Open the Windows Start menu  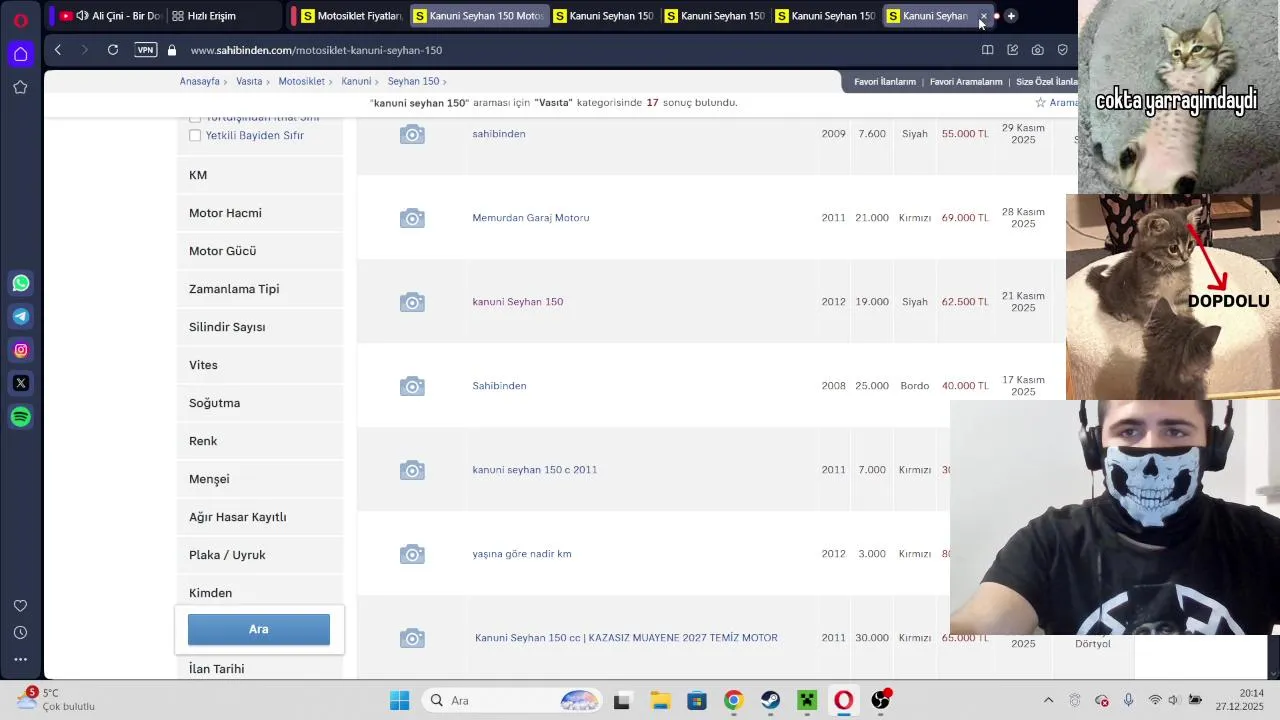tap(399, 701)
